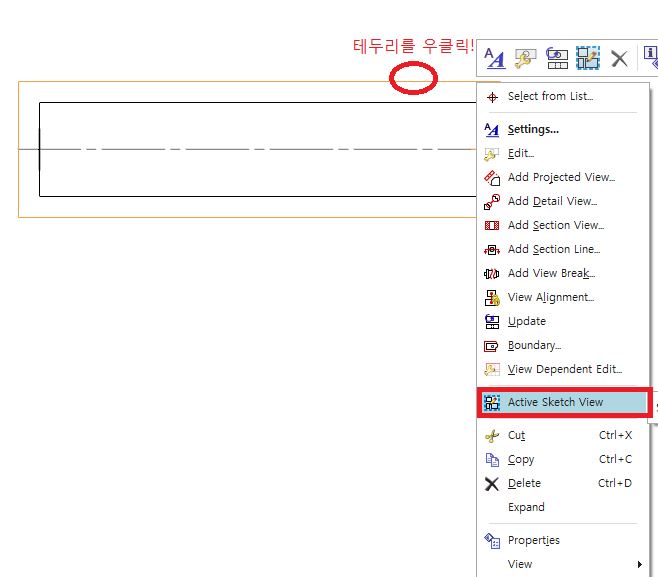
Task: Click the orange drawing view border
Action: 250,82
